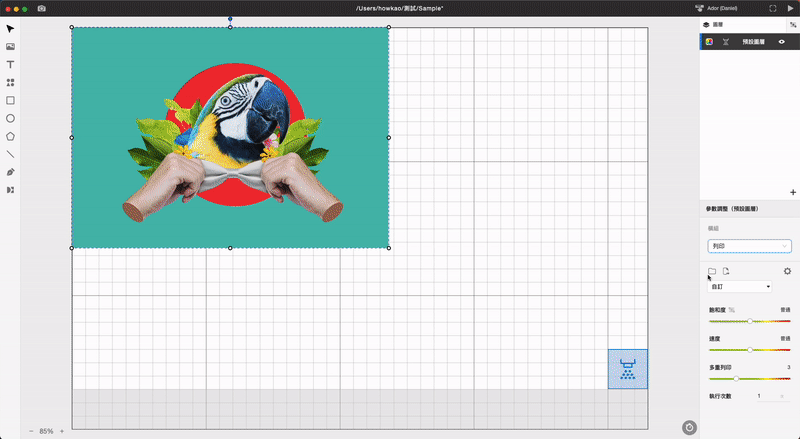
Task: Toggle visibility of 預設圖層 layer
Action: [782, 42]
